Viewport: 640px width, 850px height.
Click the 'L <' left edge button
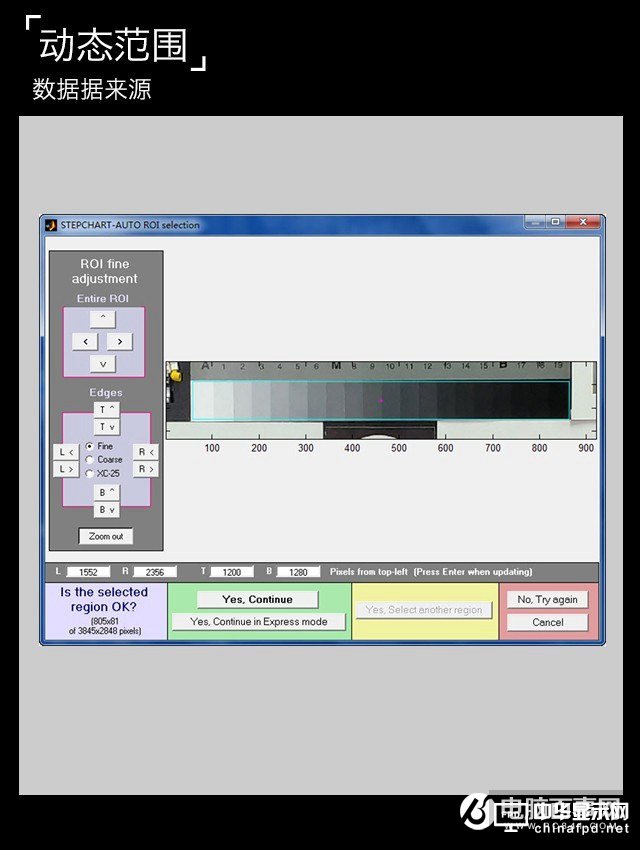point(65,452)
